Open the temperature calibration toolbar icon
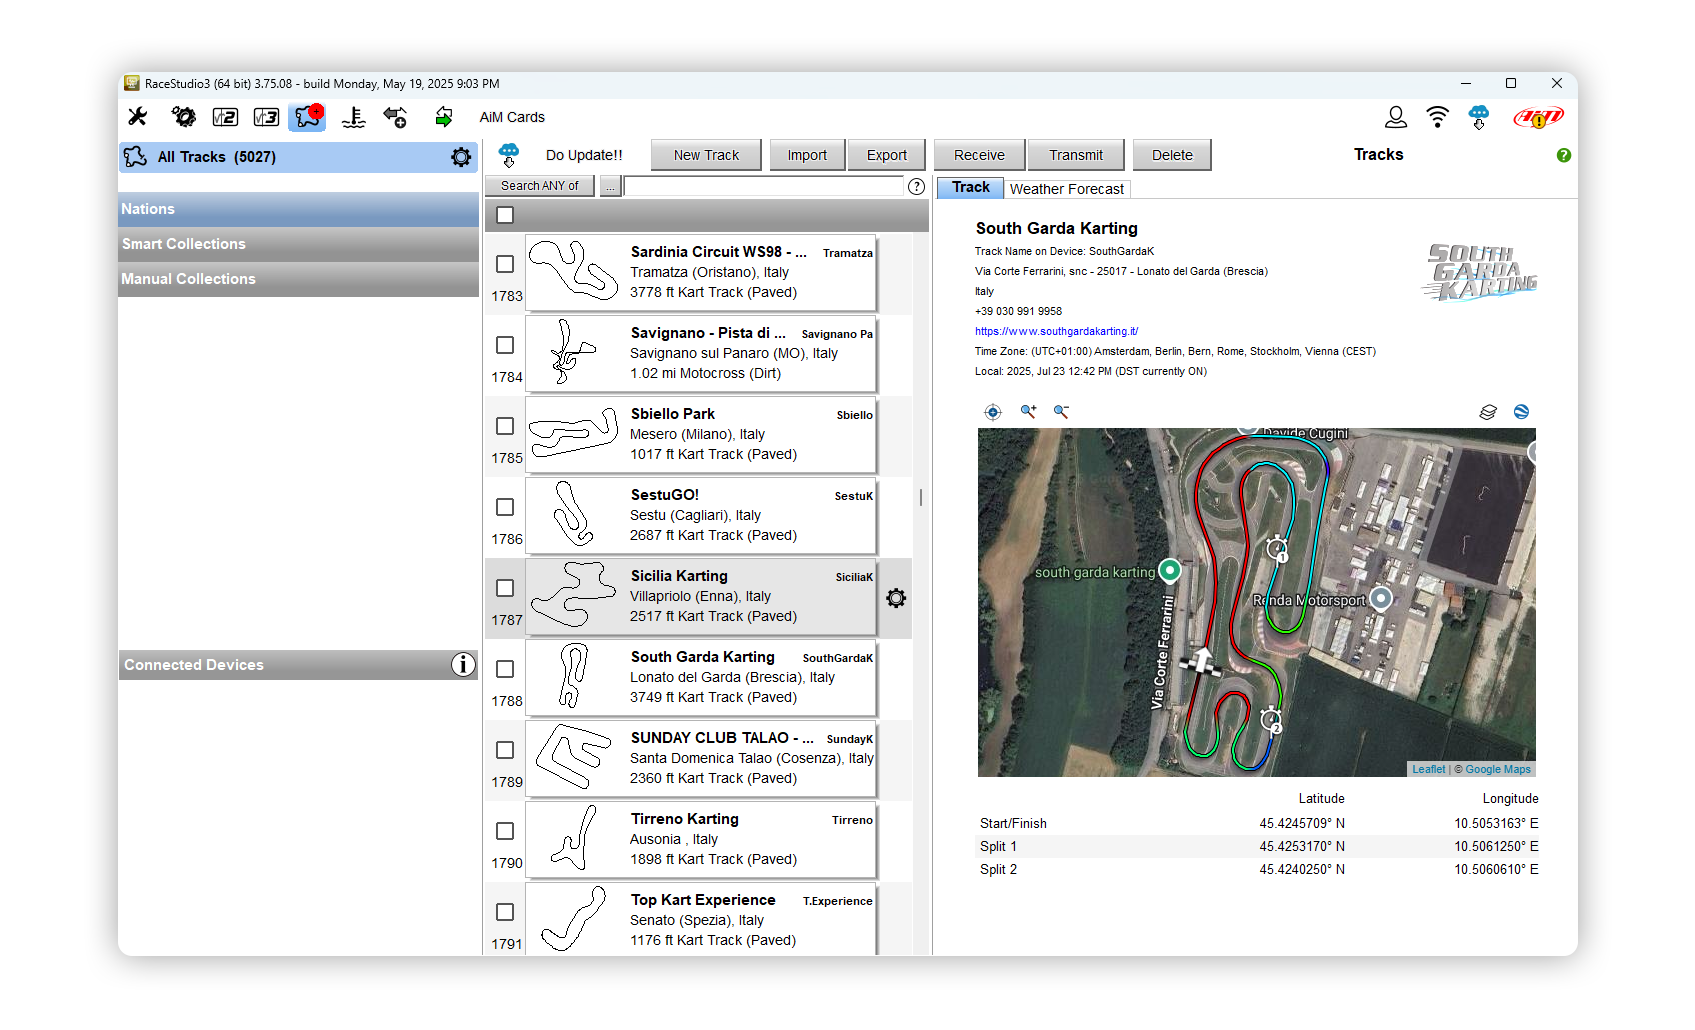The width and height of the screenshot is (1695, 1030). coord(353,117)
